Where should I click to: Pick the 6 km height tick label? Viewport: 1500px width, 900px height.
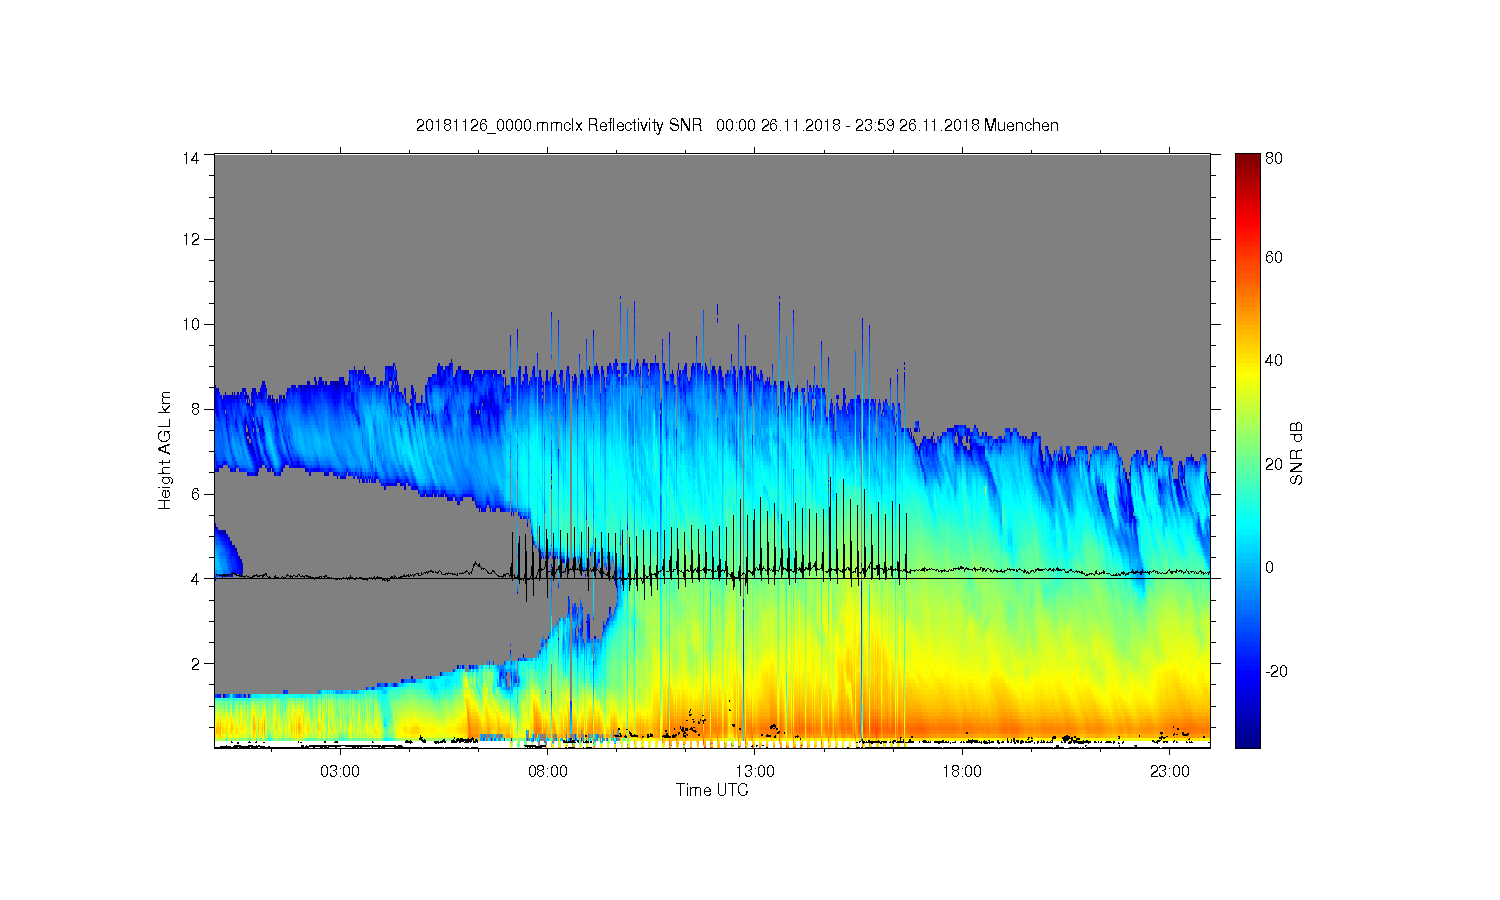click(x=195, y=494)
